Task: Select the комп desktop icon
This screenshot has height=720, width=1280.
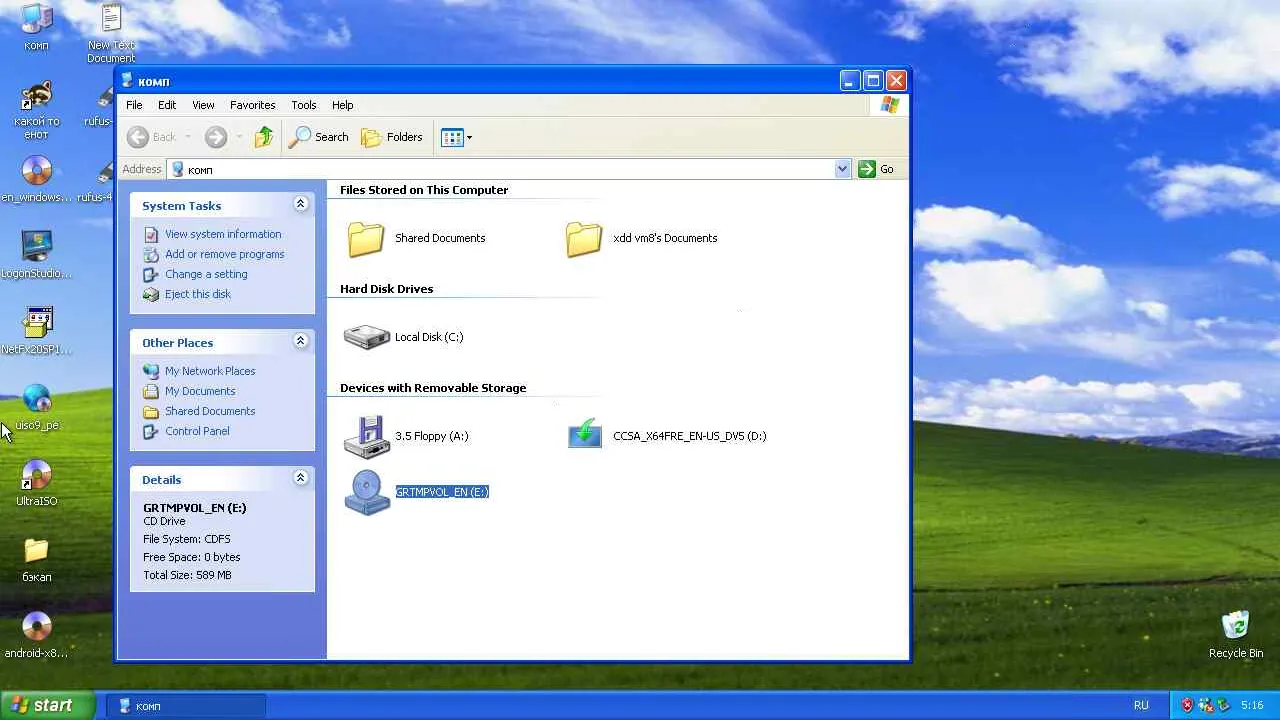Action: click(x=37, y=29)
